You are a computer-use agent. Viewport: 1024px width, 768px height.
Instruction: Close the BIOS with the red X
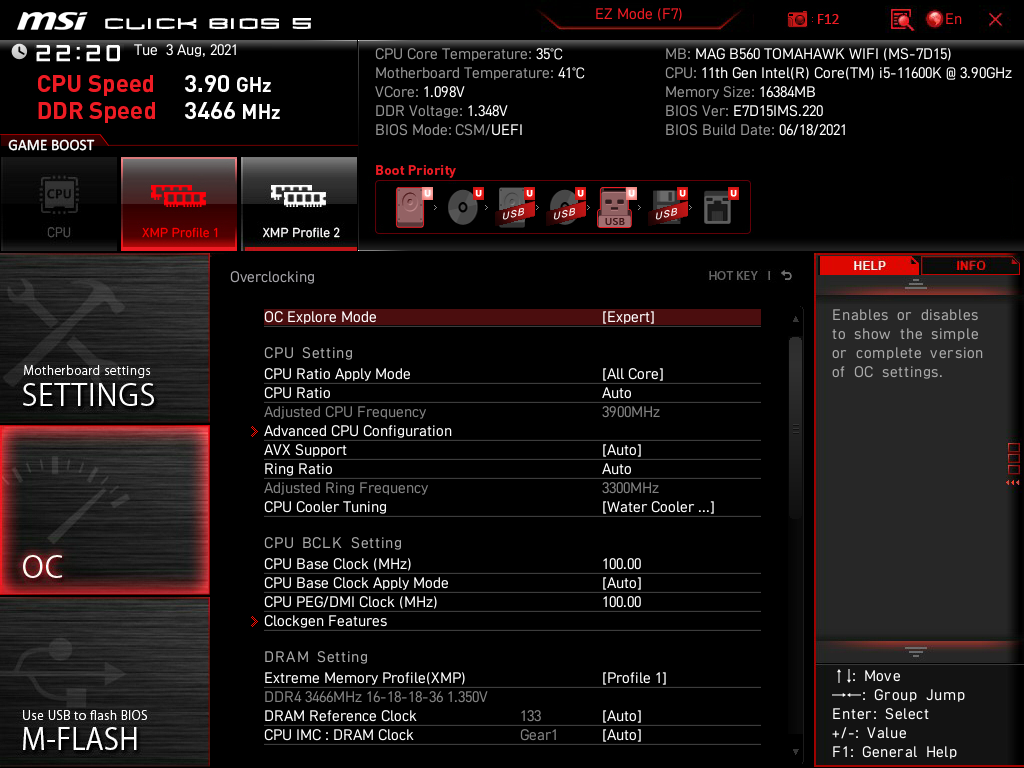(x=995, y=20)
